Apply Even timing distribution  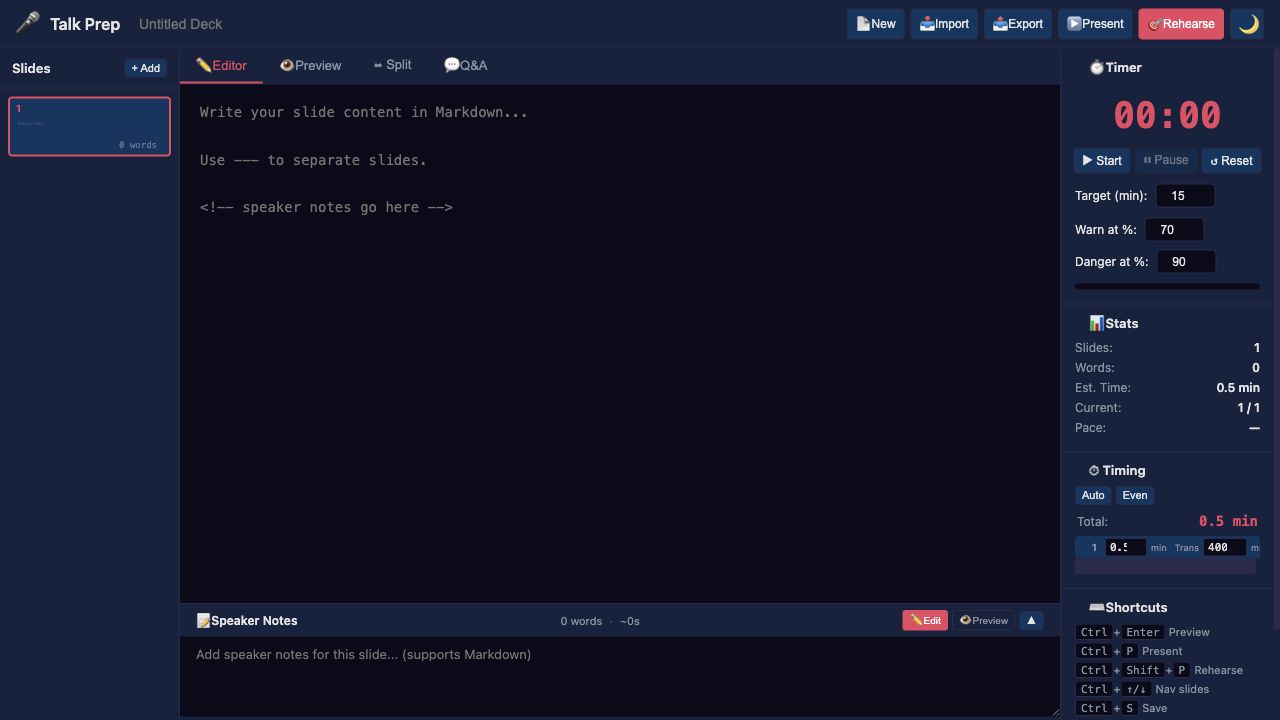pos(1135,495)
